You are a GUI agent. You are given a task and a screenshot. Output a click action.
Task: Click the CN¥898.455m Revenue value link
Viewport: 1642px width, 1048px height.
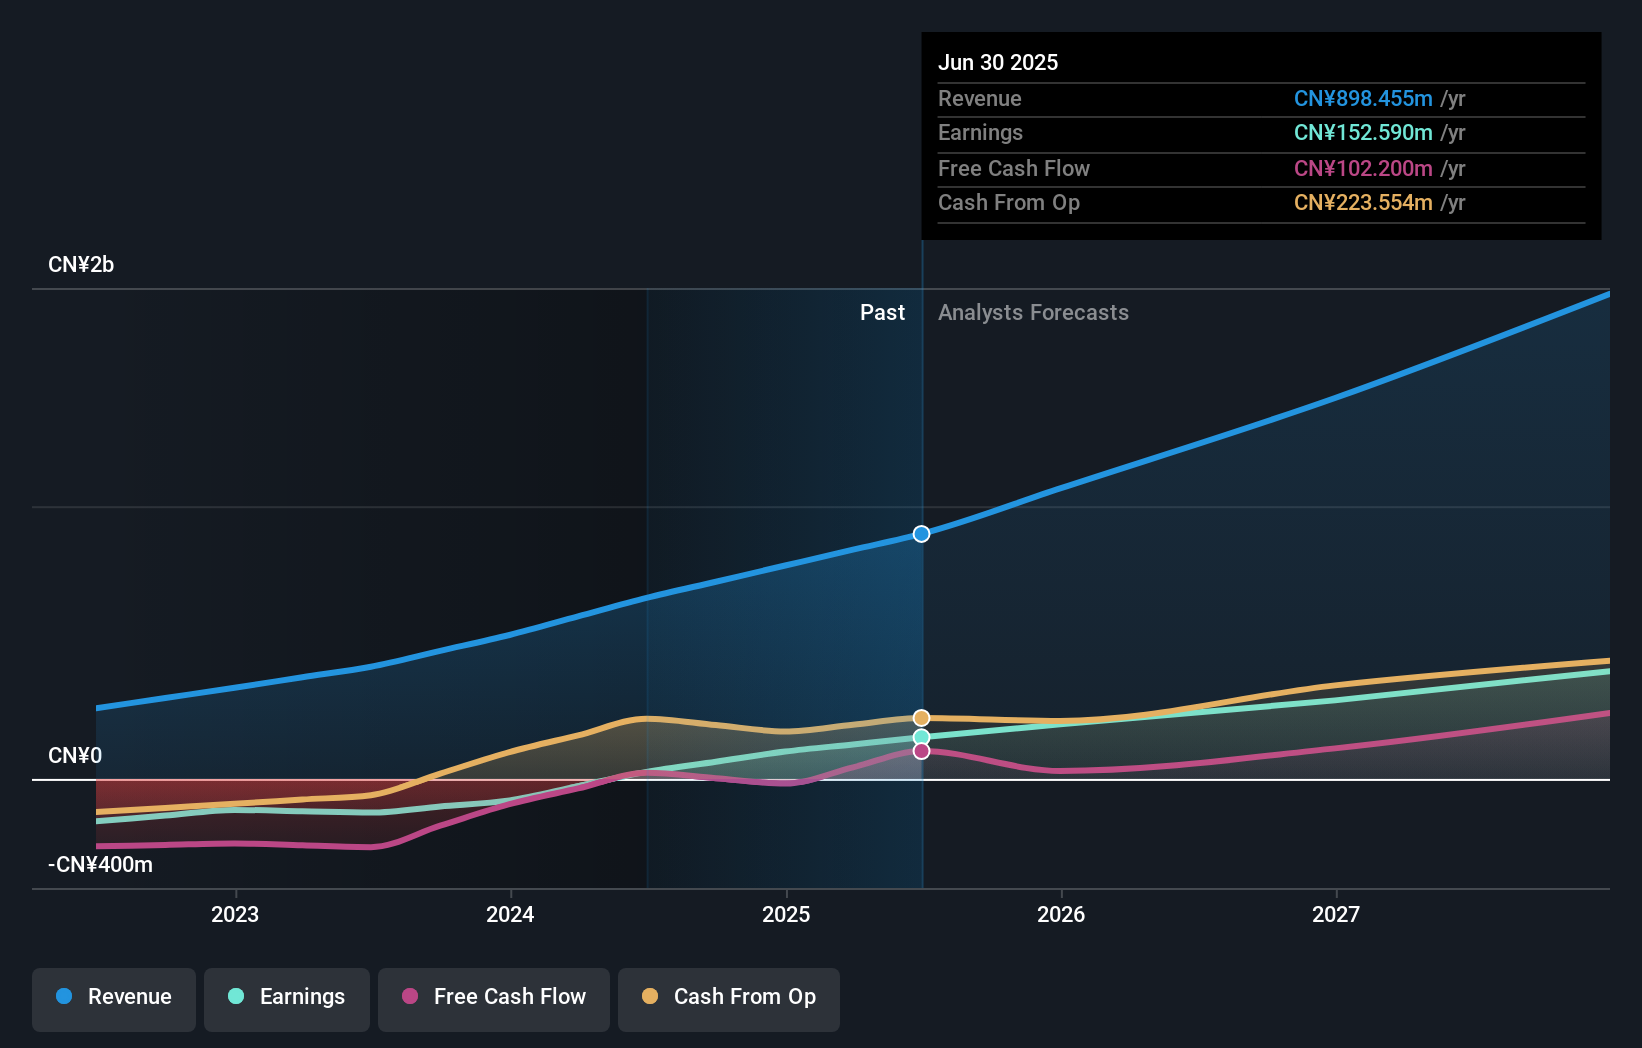1362,99
